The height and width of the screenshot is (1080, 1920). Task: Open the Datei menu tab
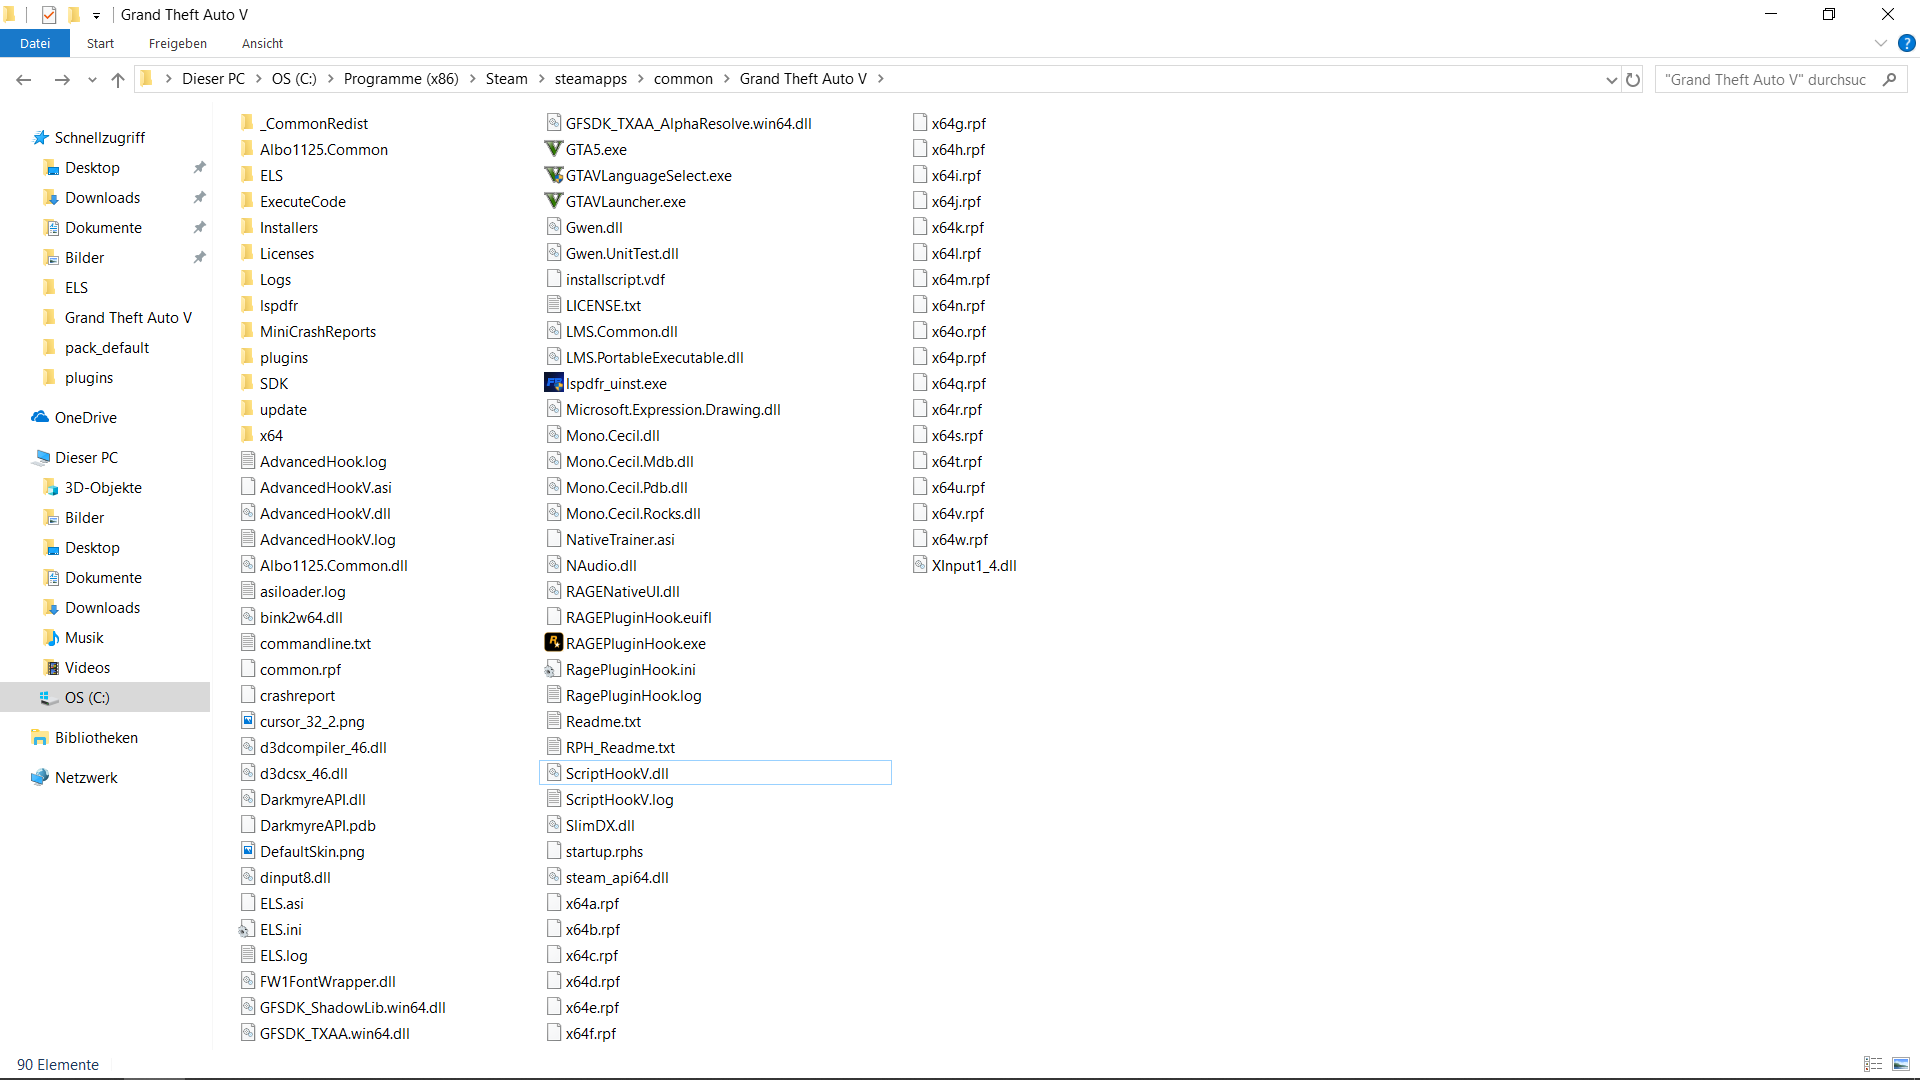point(35,43)
